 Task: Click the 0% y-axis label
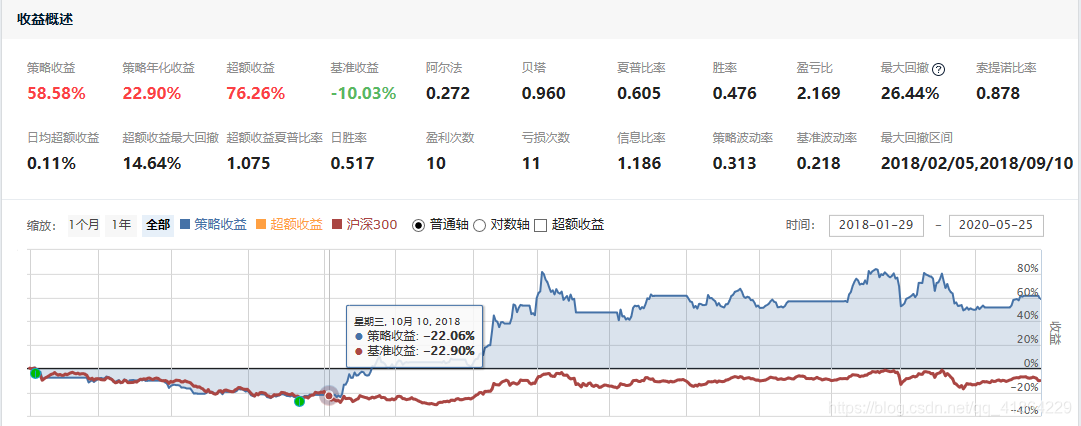pyautogui.click(x=1030, y=363)
